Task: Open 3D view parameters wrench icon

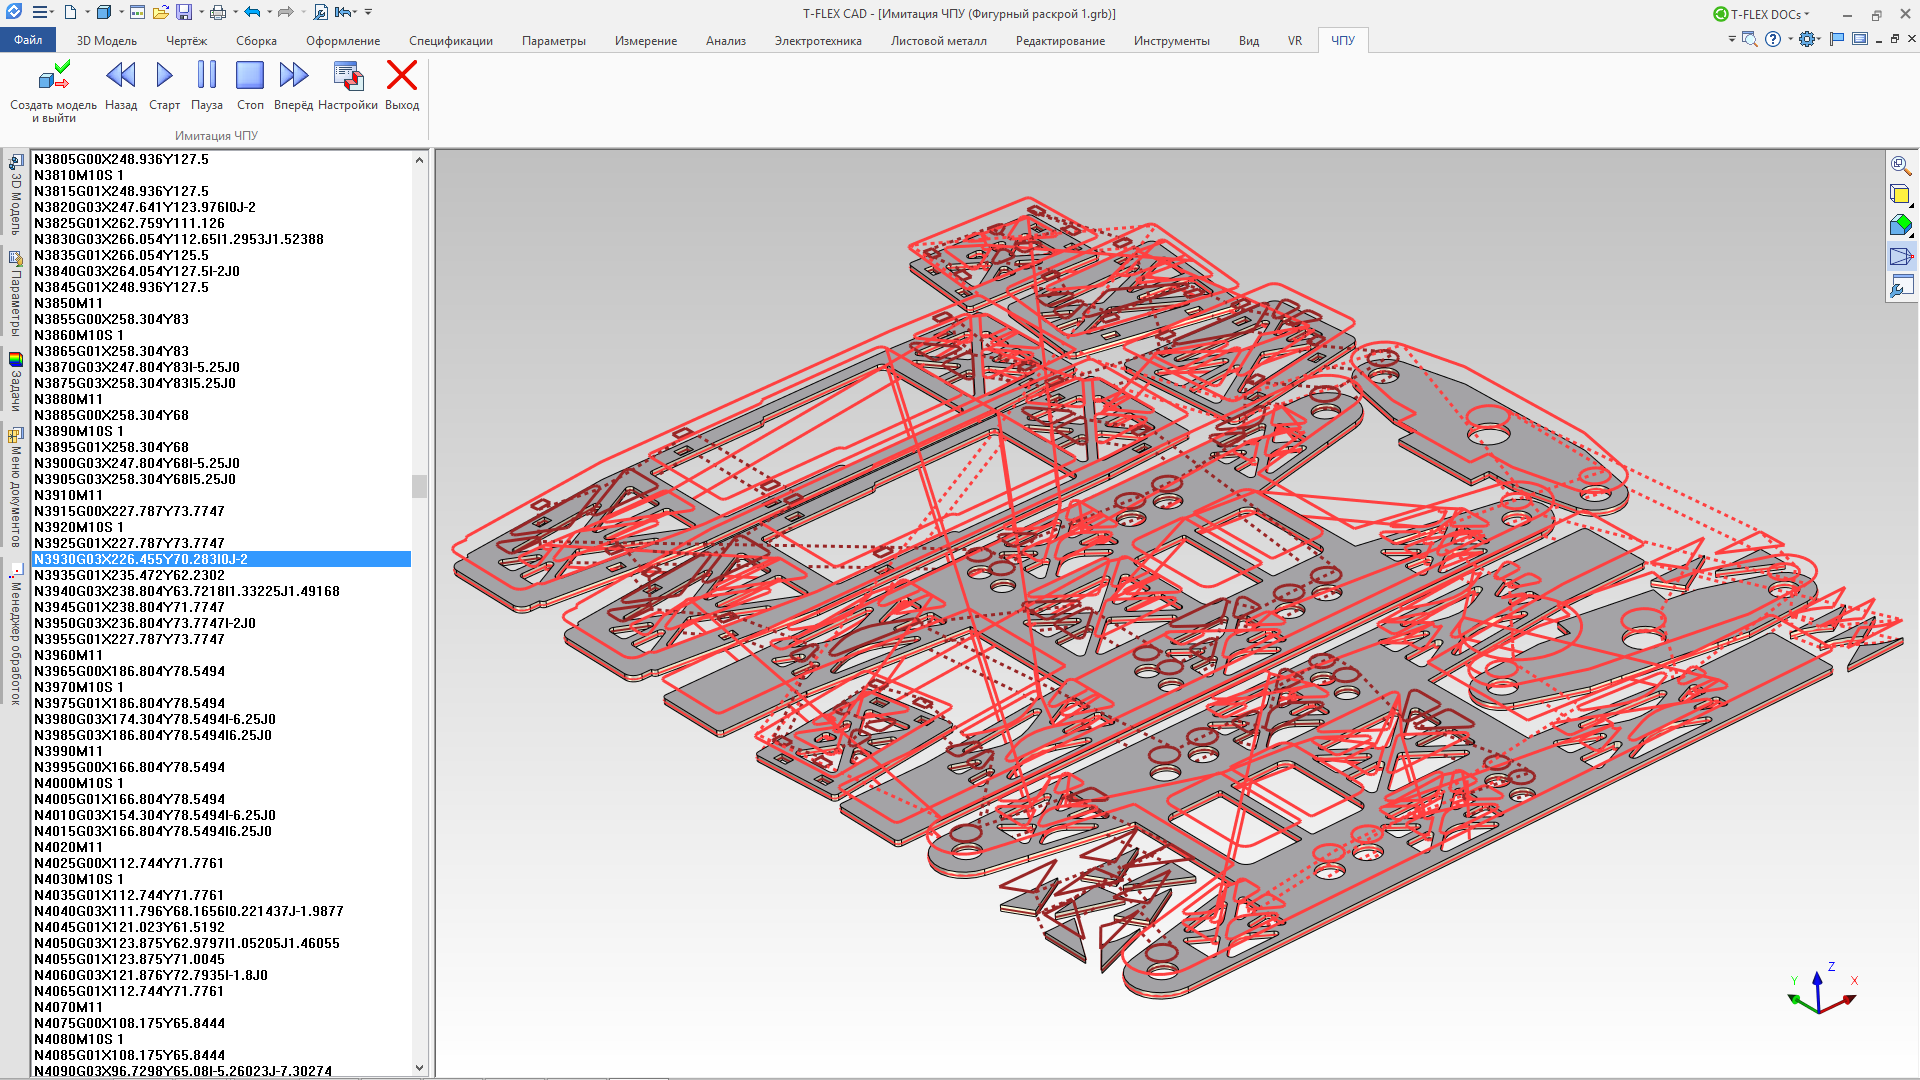Action: (x=1901, y=287)
